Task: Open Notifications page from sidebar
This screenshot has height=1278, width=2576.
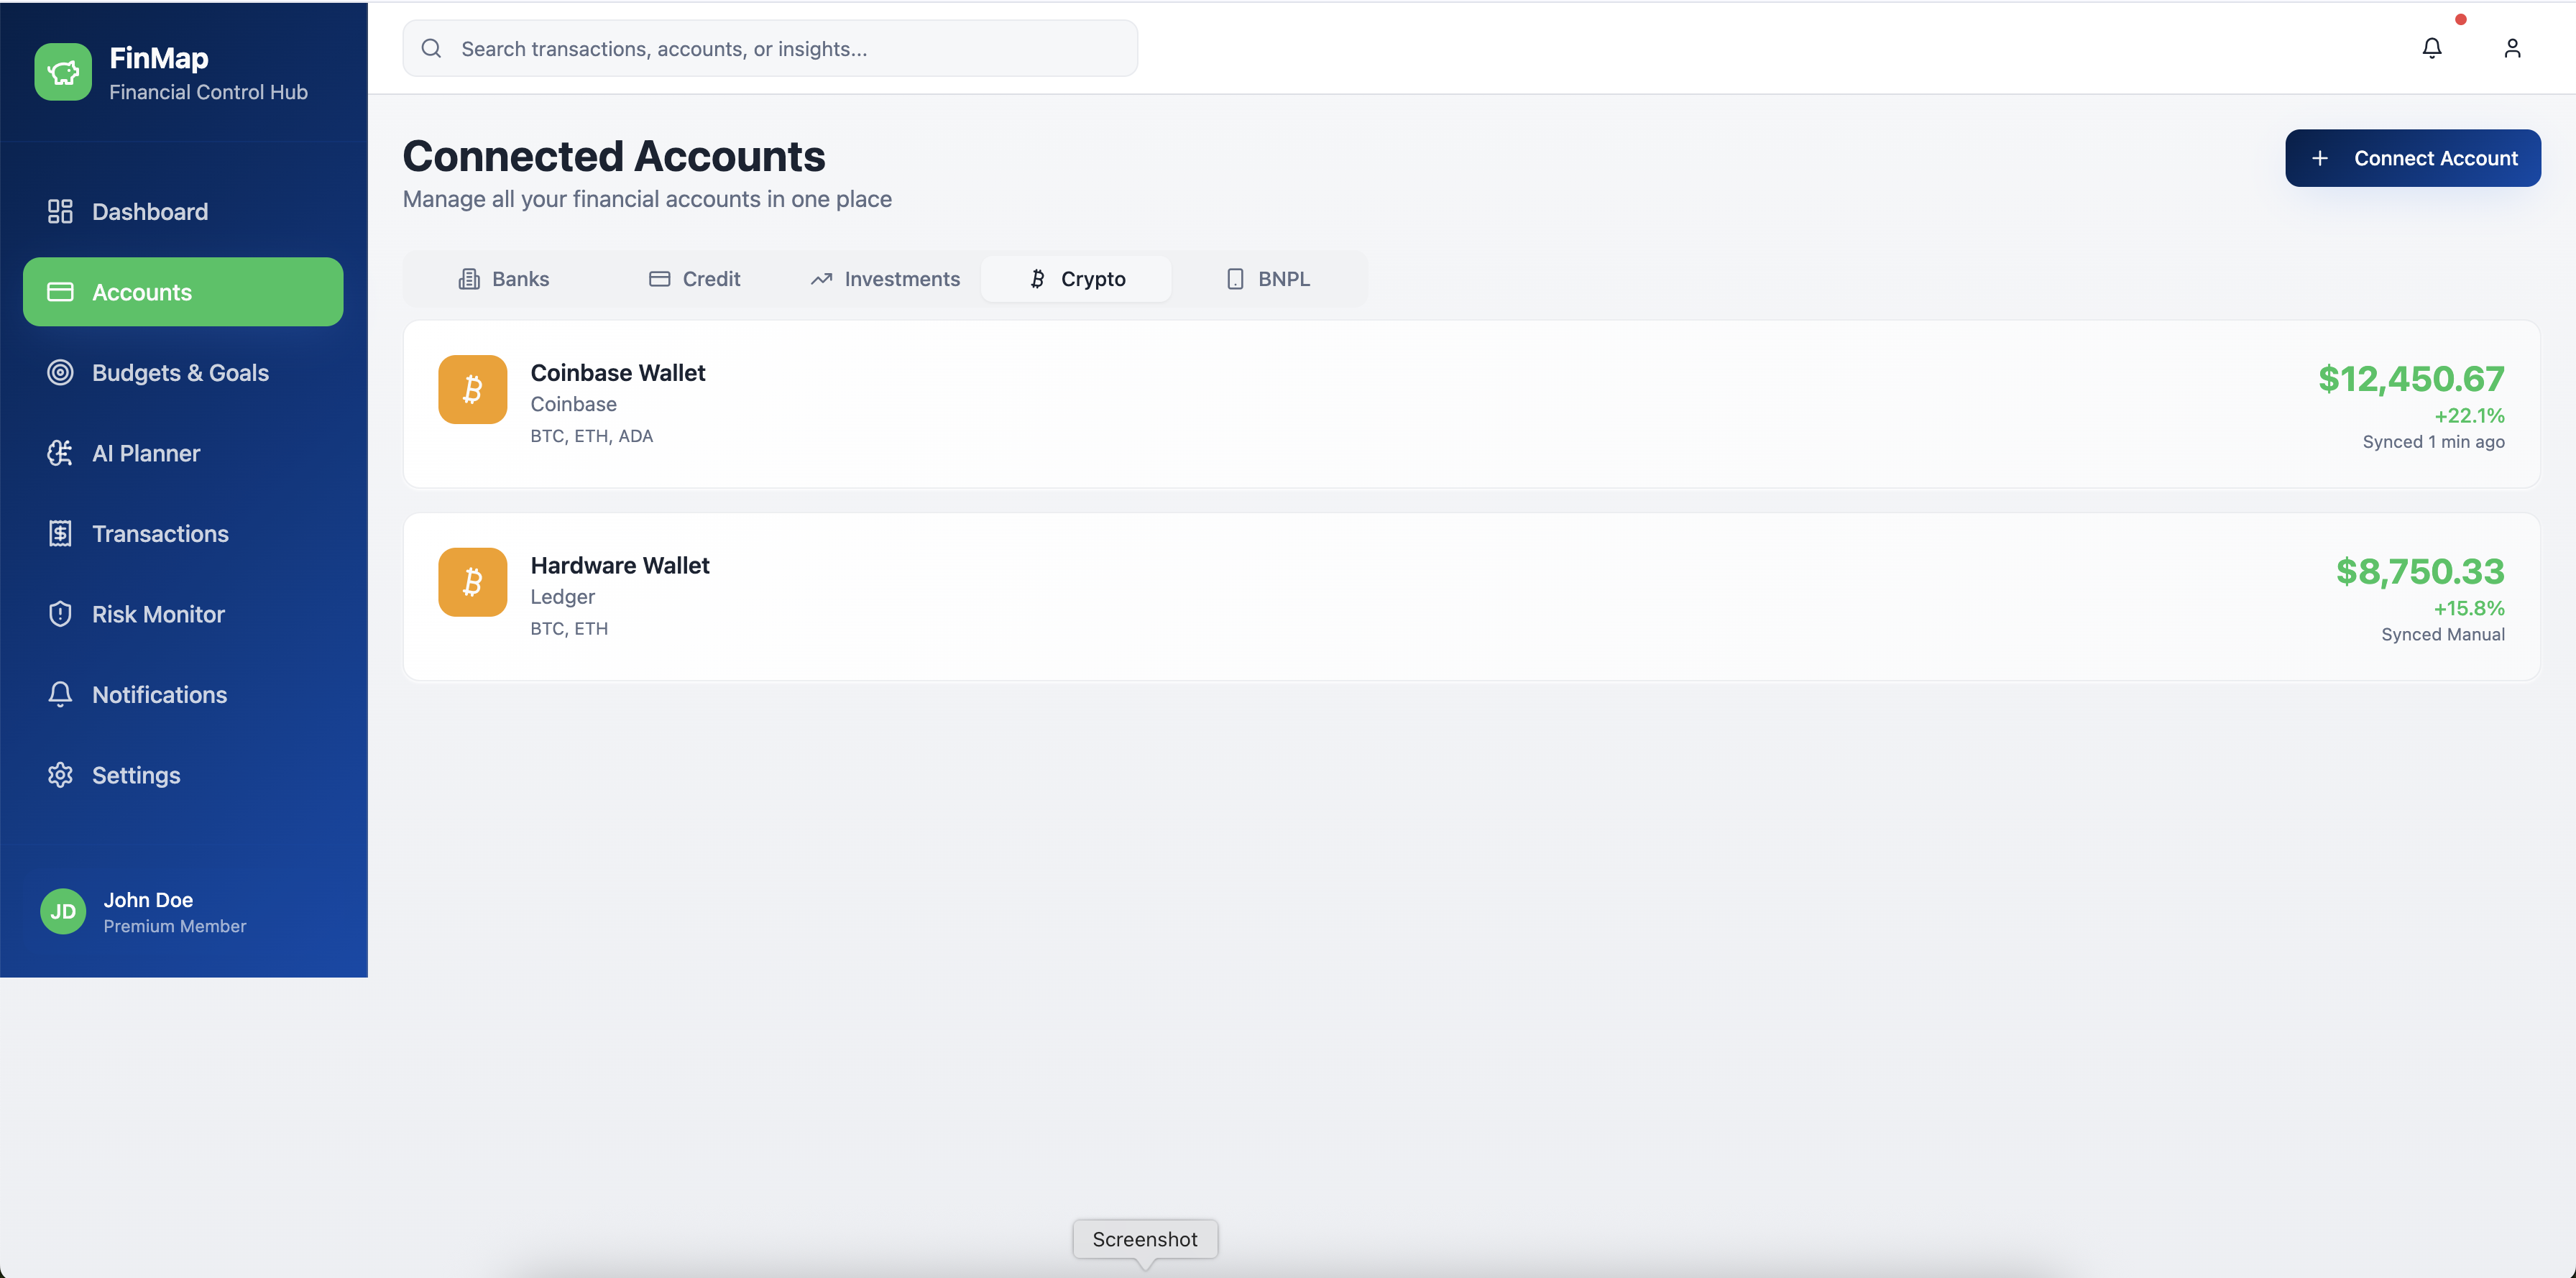Action: click(x=183, y=694)
